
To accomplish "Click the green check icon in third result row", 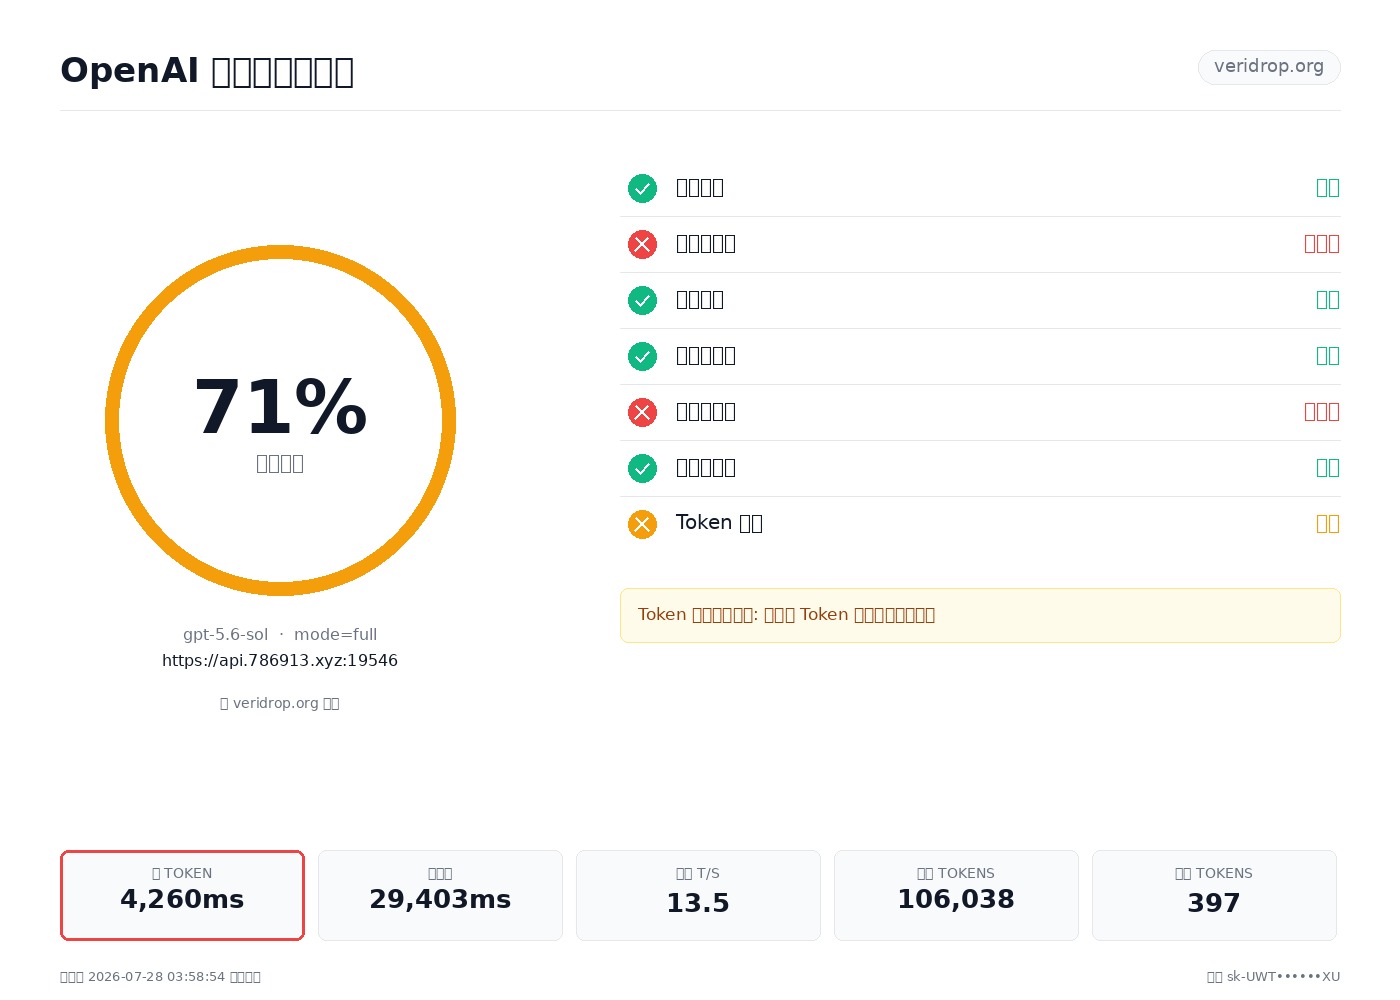I will (x=642, y=300).
